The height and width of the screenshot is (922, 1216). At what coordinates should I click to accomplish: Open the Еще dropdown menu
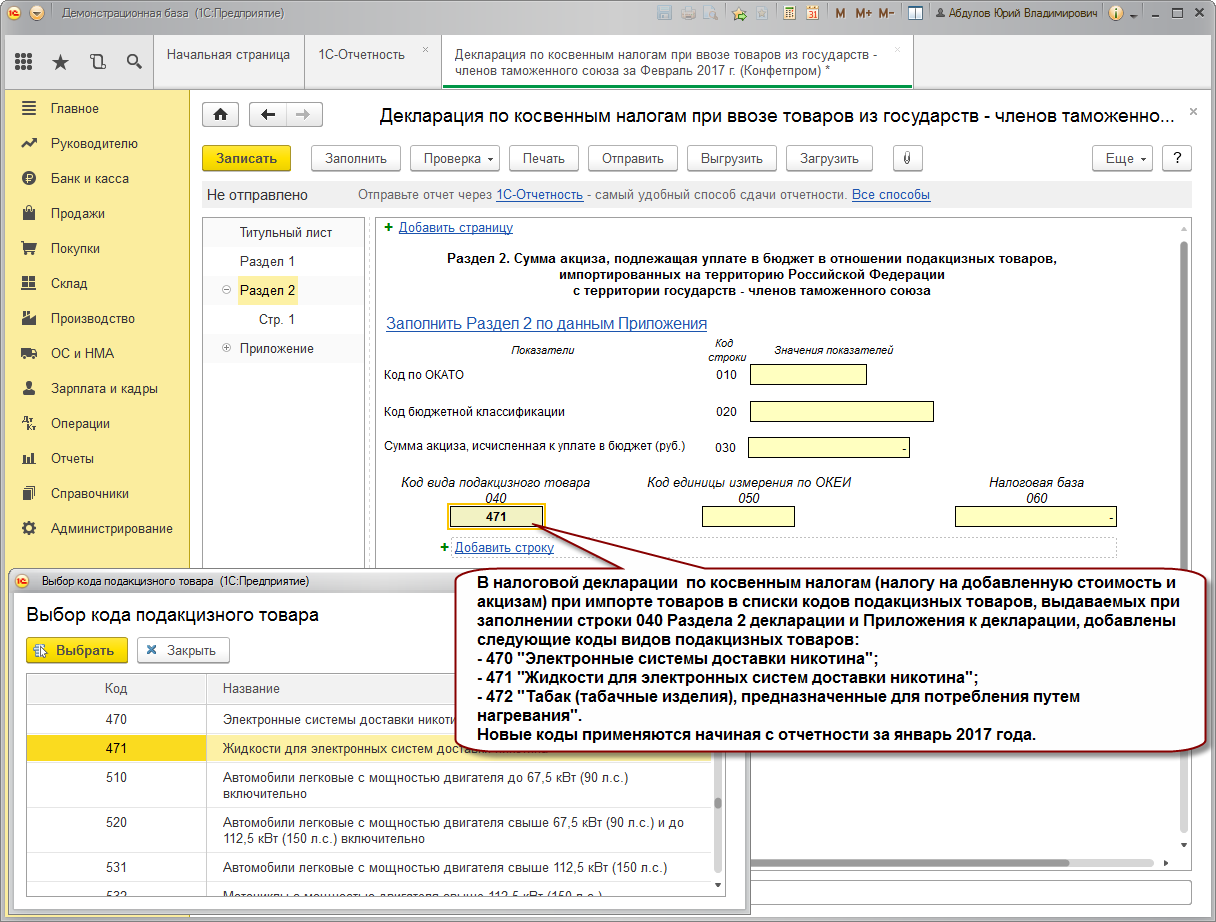[1124, 158]
